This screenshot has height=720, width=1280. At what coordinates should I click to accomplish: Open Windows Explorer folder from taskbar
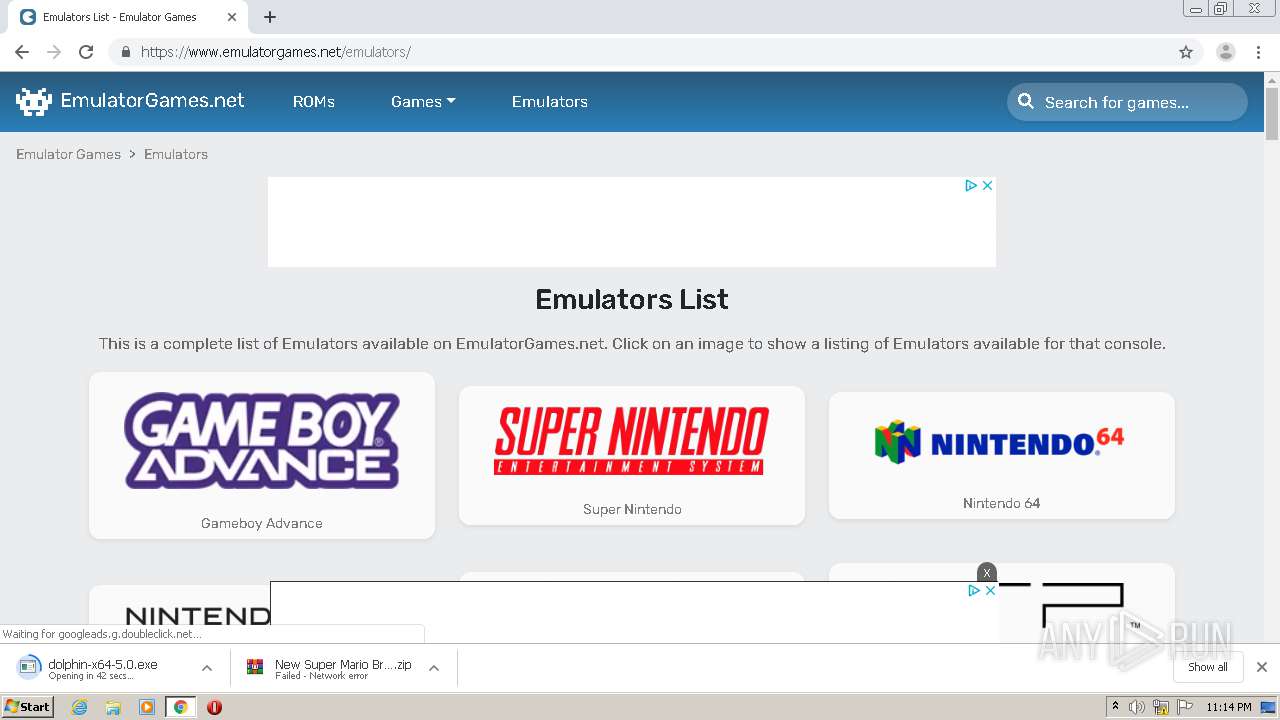[113, 707]
